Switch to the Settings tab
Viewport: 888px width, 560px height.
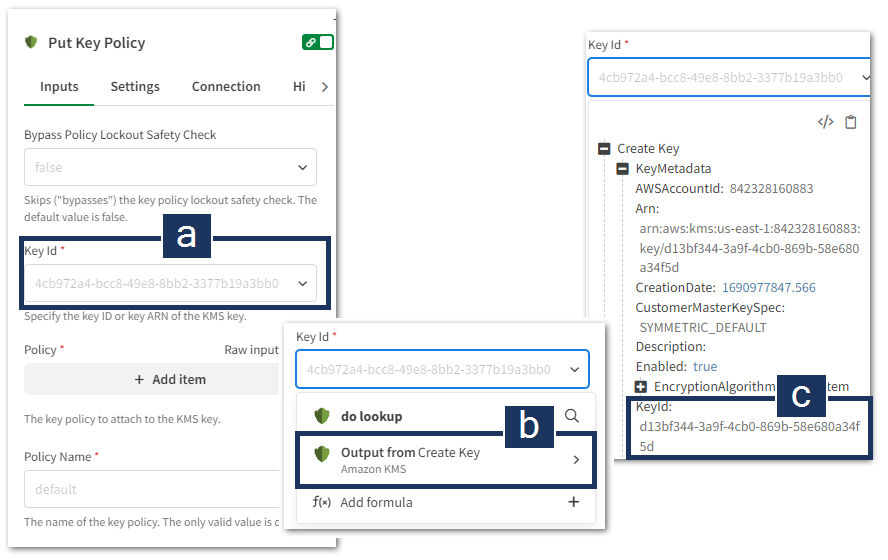(135, 87)
